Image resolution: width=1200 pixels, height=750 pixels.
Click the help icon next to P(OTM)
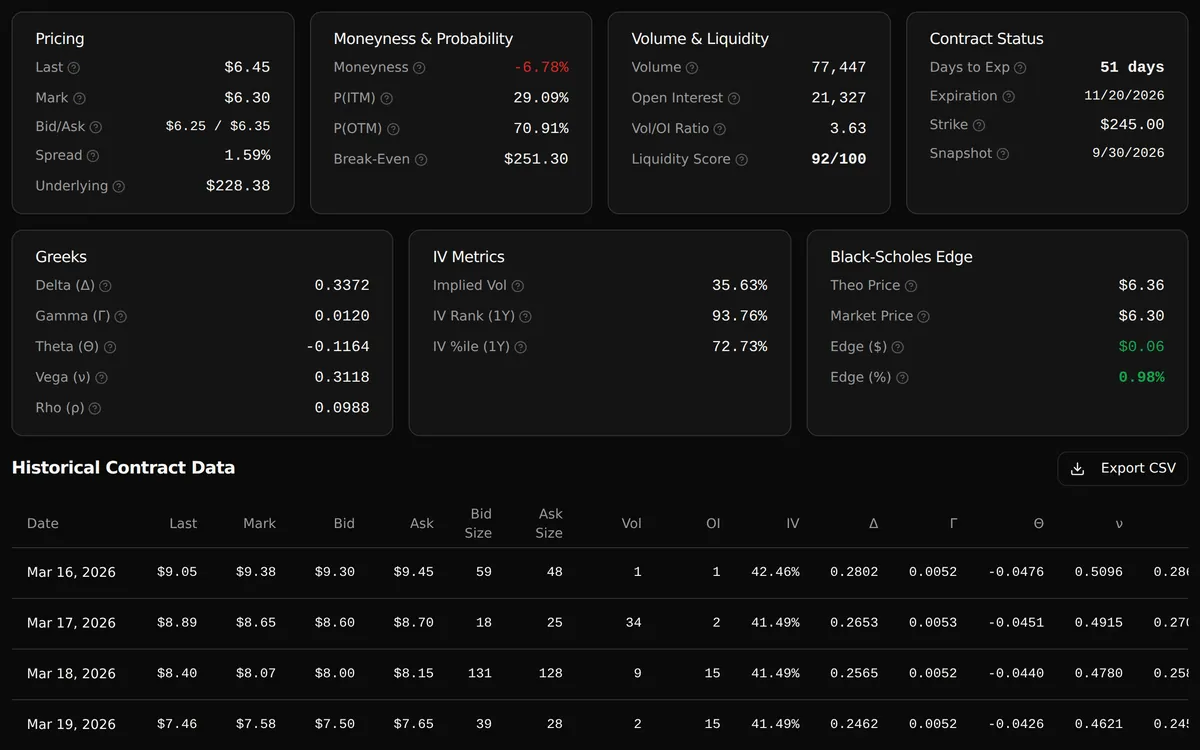(393, 129)
